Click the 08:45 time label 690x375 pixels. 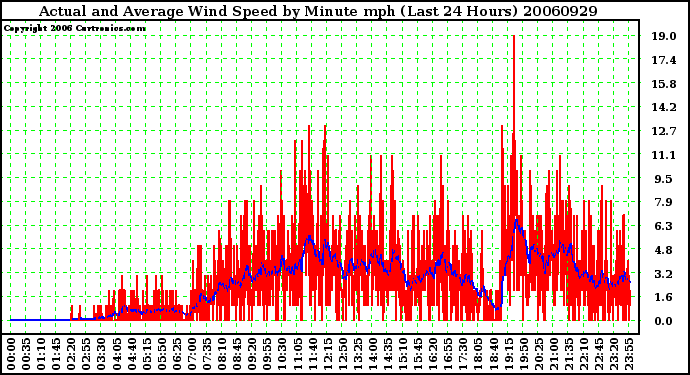click(237, 354)
